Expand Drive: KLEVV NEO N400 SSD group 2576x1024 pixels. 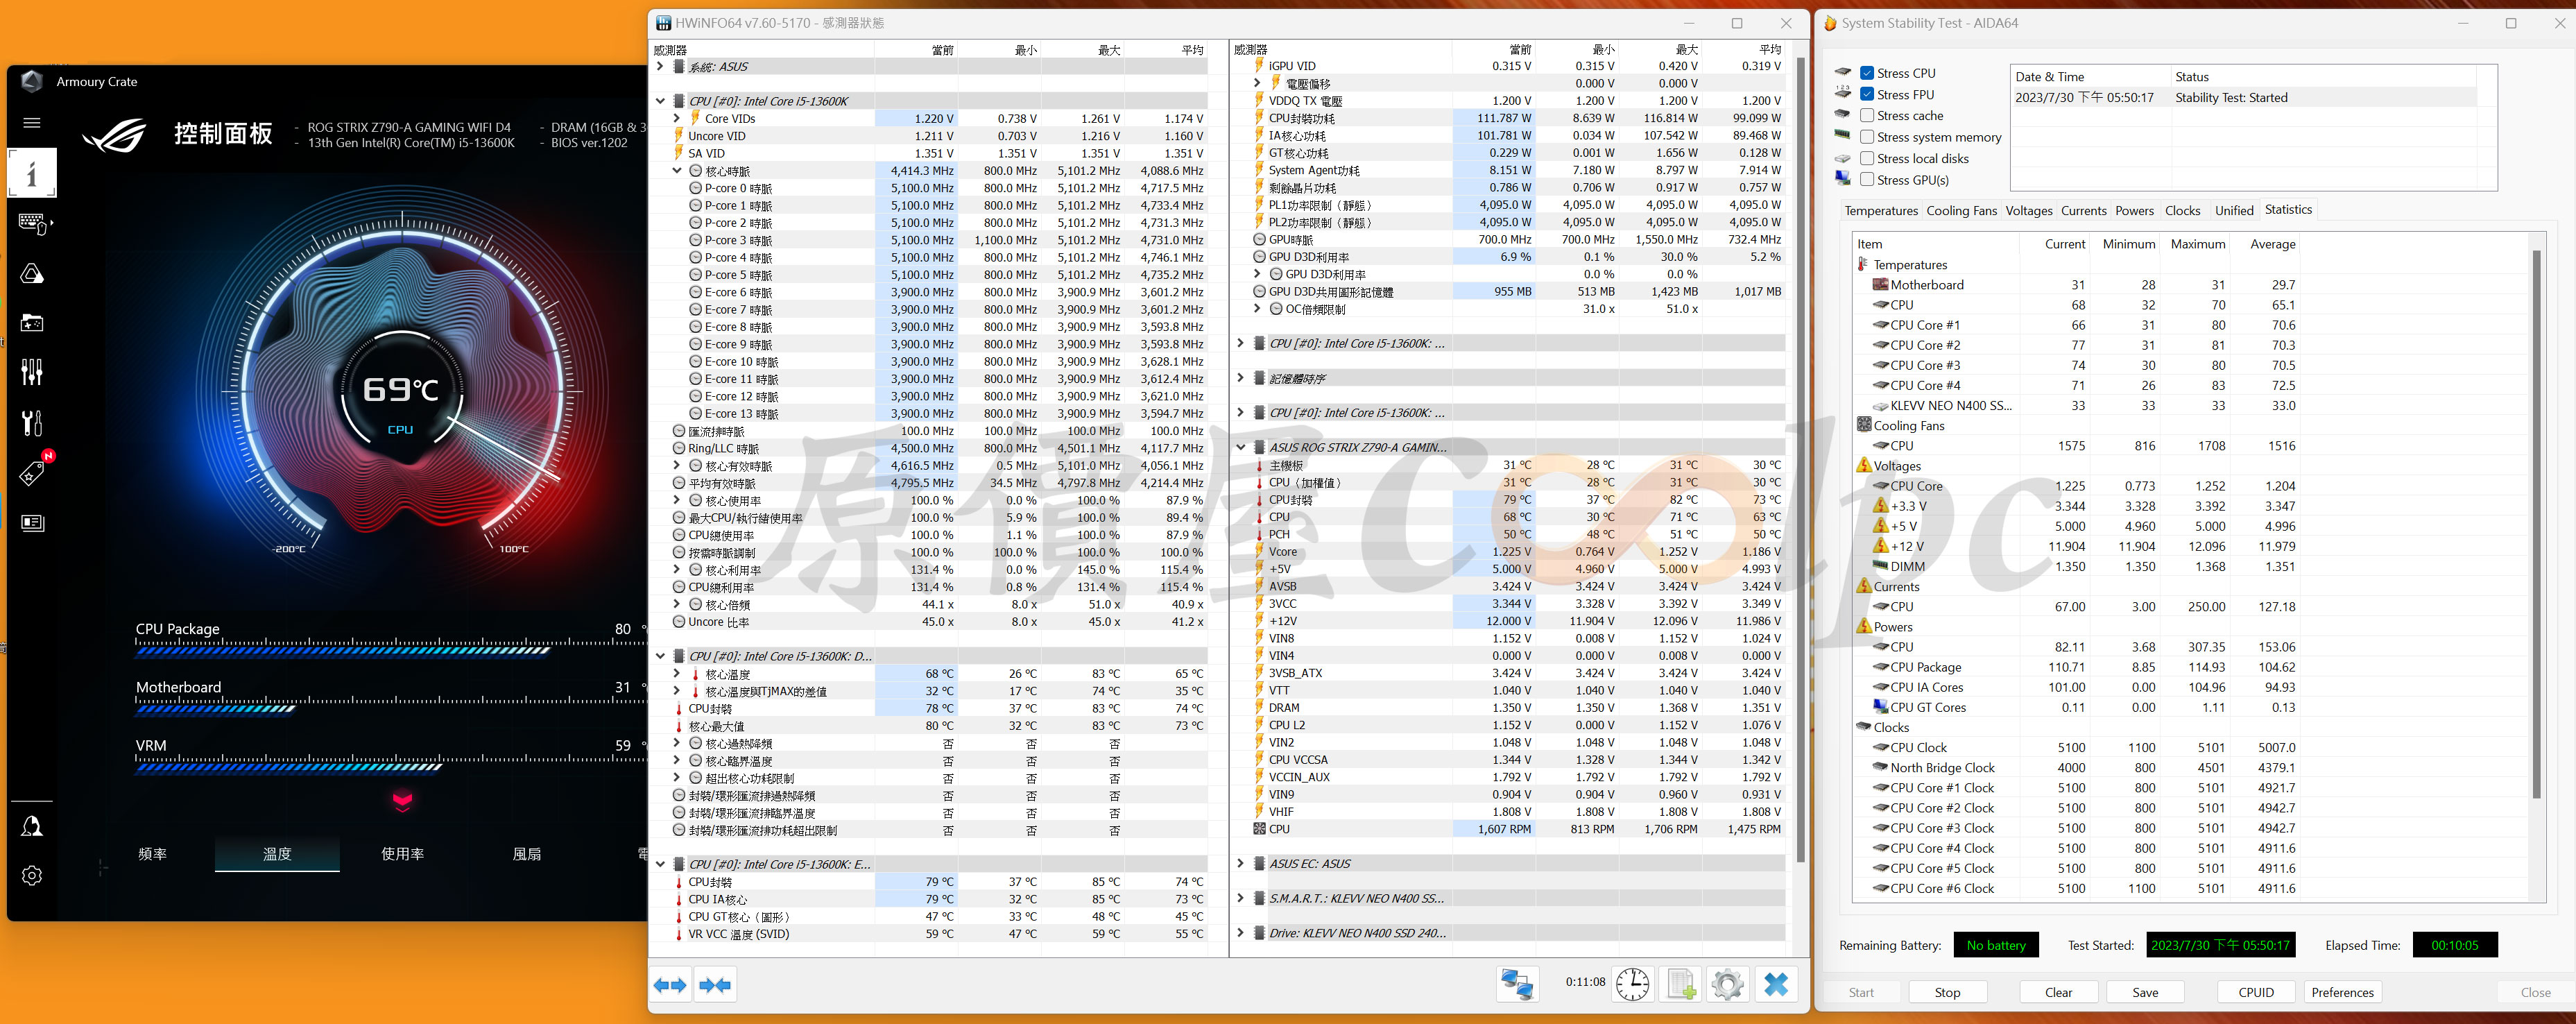[1241, 933]
